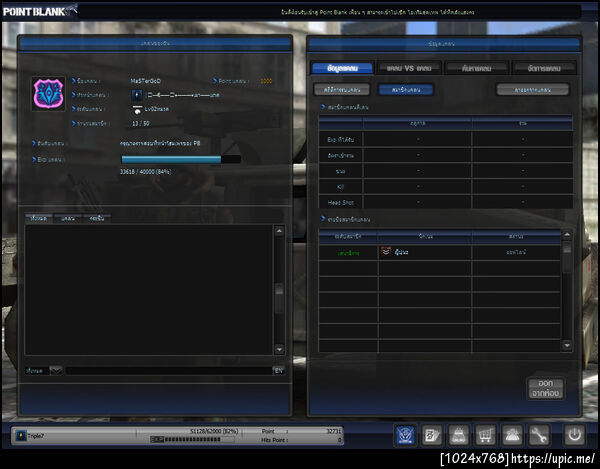Open the inventory bag icon
The height and width of the screenshot is (469, 600).
click(x=458, y=435)
